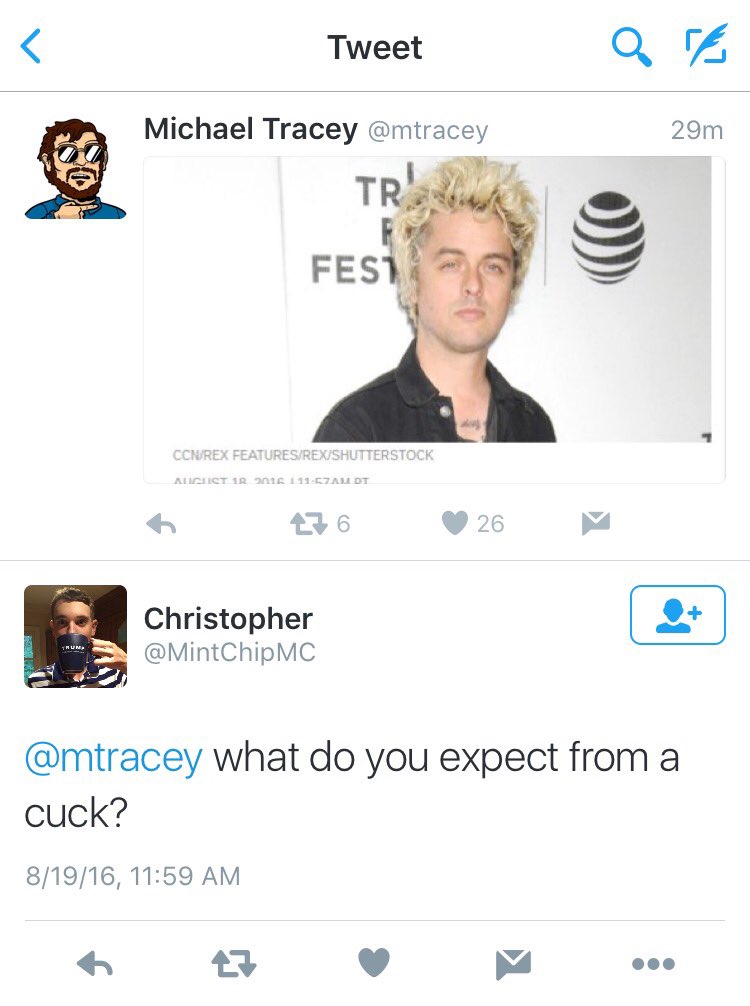Image resolution: width=750 pixels, height=1006 pixels.
Task: Open the @MintChipMC handle profile
Action: click(230, 652)
